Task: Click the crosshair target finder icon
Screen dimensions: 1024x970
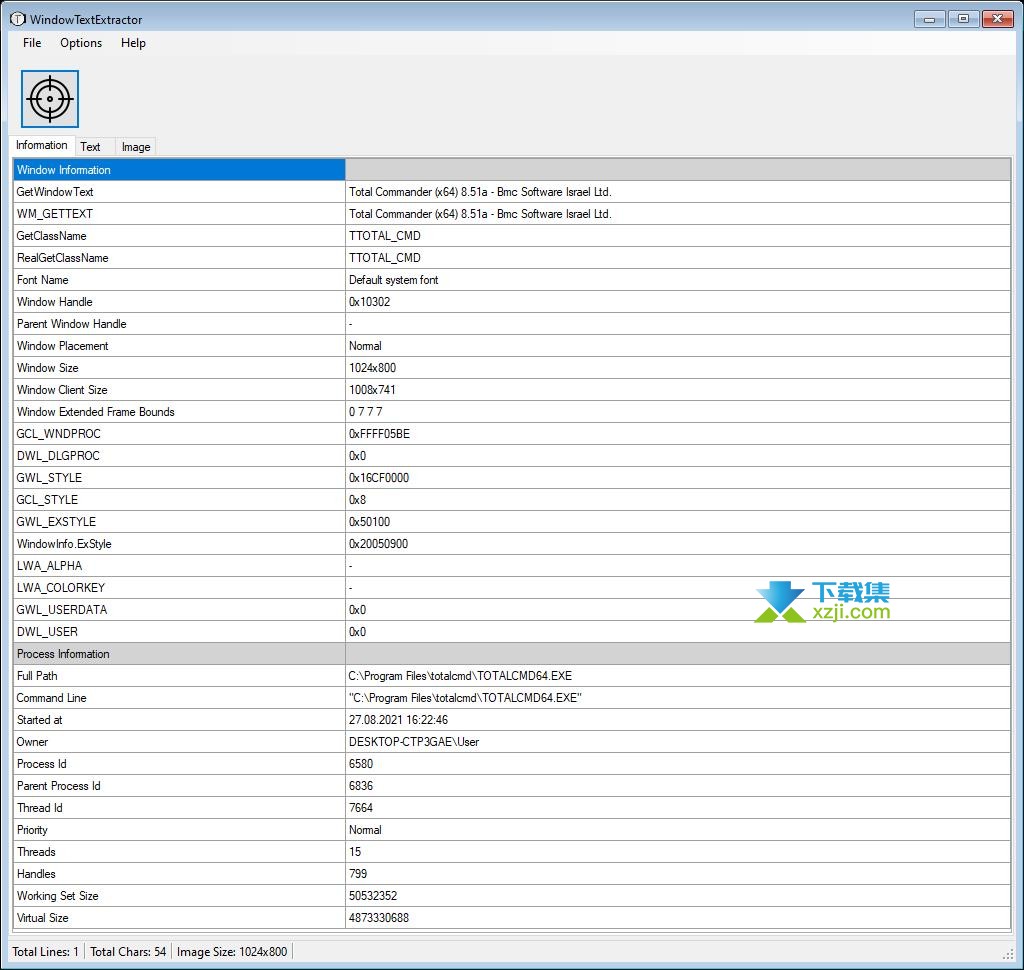Action: [x=50, y=99]
